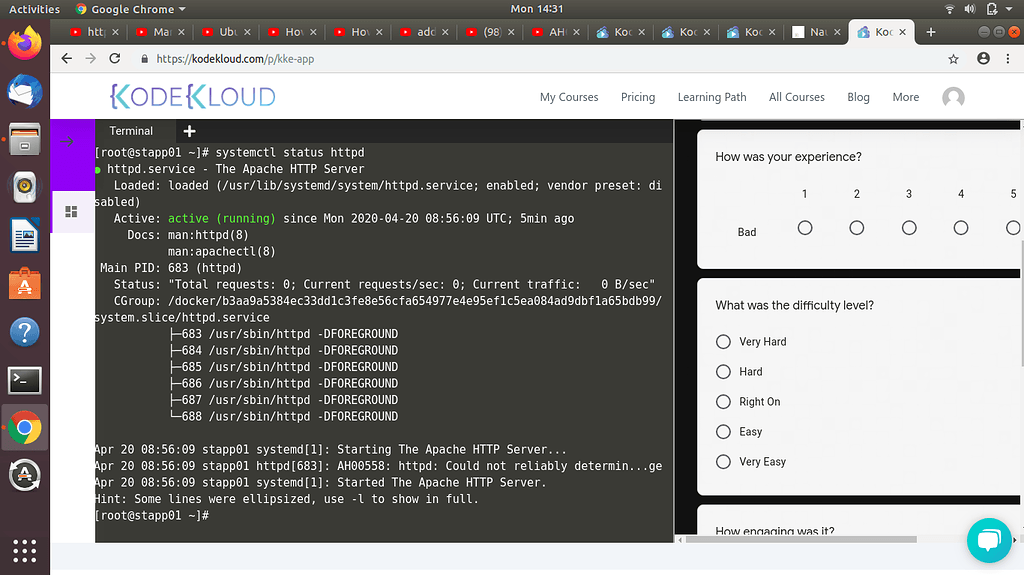Expand the More menu in navigation
The height and width of the screenshot is (575, 1024).
[905, 97]
